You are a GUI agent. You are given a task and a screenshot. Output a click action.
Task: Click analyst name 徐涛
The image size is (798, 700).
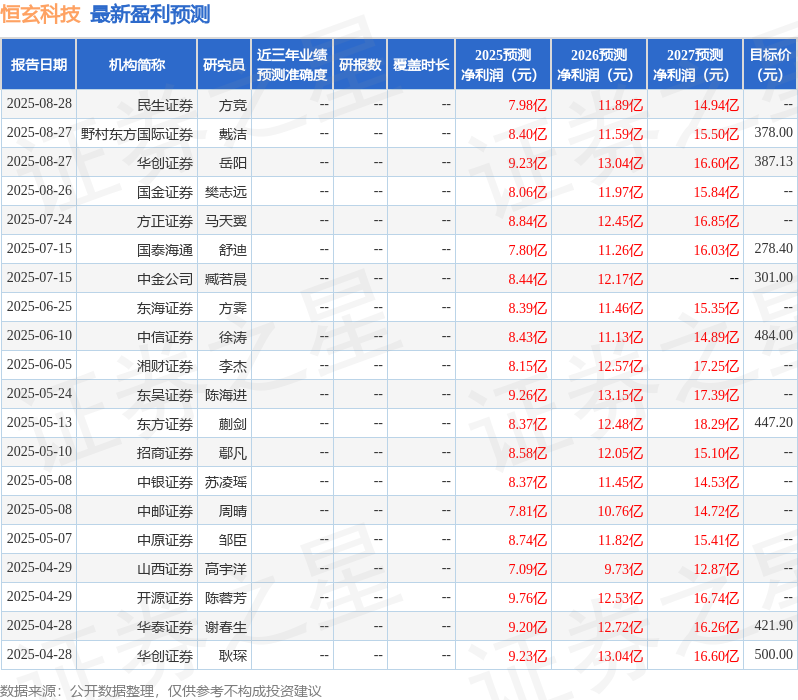pyautogui.click(x=233, y=338)
